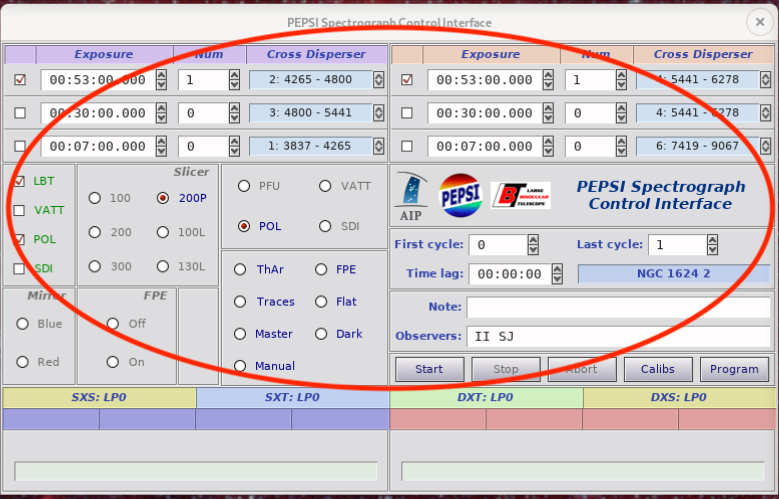Screen dimensions: 779x499
Task: Click the Start button
Action: point(429,369)
